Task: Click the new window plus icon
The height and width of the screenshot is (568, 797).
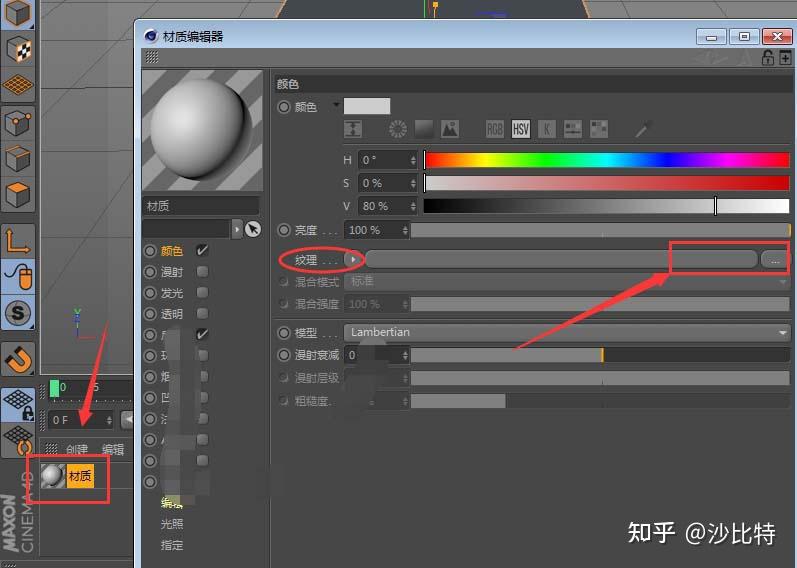Action: click(785, 57)
